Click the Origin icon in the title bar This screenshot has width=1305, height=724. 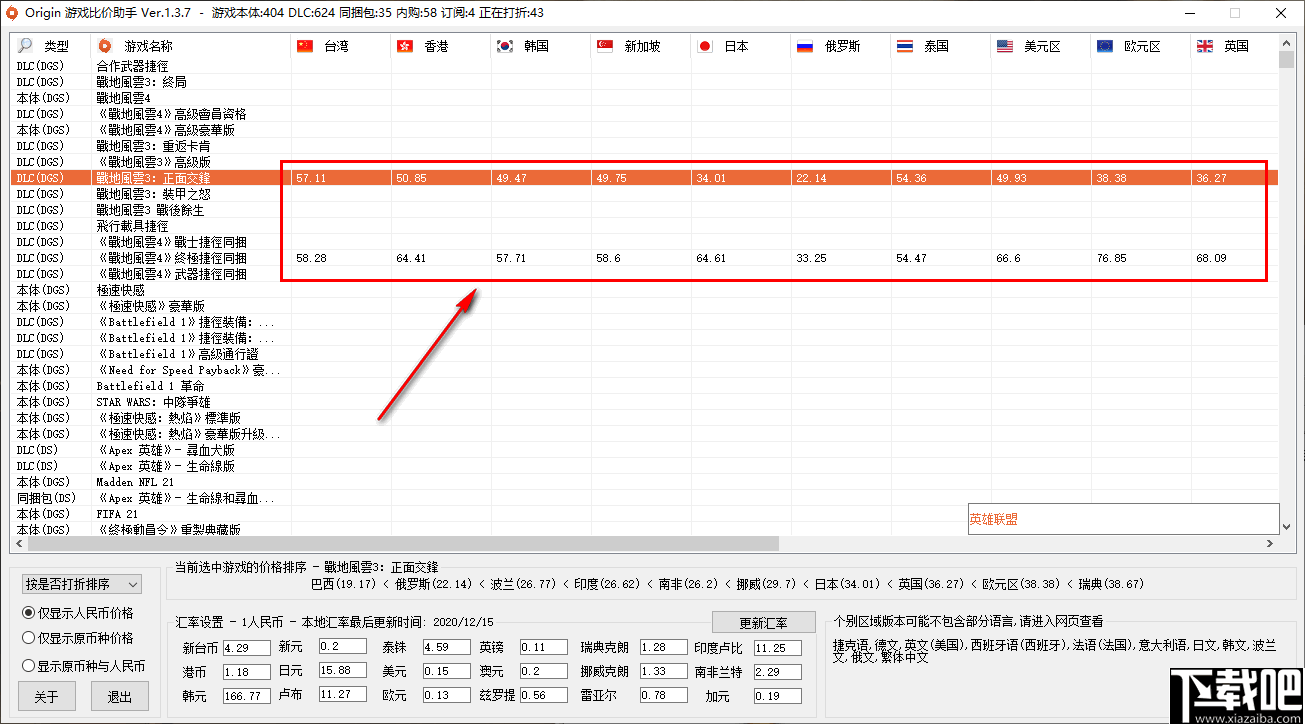click(11, 13)
